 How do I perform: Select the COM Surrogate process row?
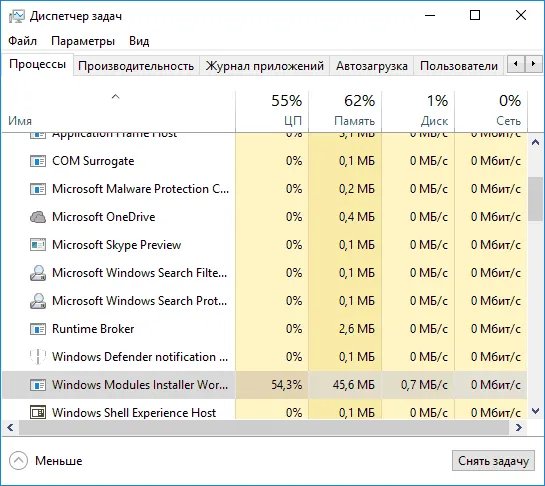tap(265, 161)
